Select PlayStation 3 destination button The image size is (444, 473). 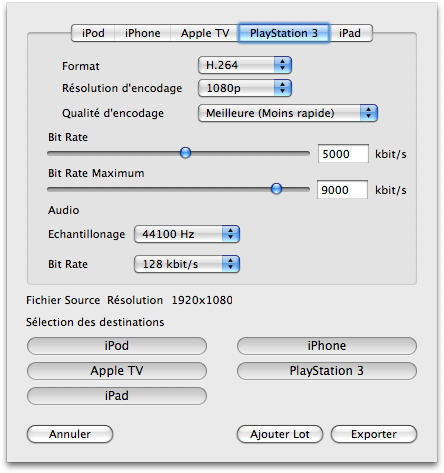click(x=327, y=371)
